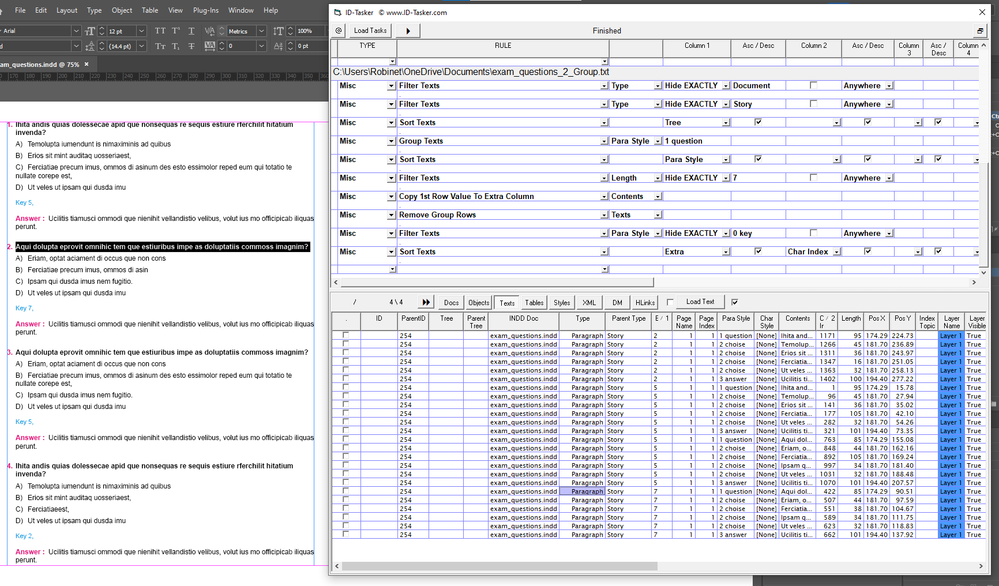Open Hide EXACTLY dropdown in Document filter row
This screenshot has width=999, height=586.
coord(726,86)
